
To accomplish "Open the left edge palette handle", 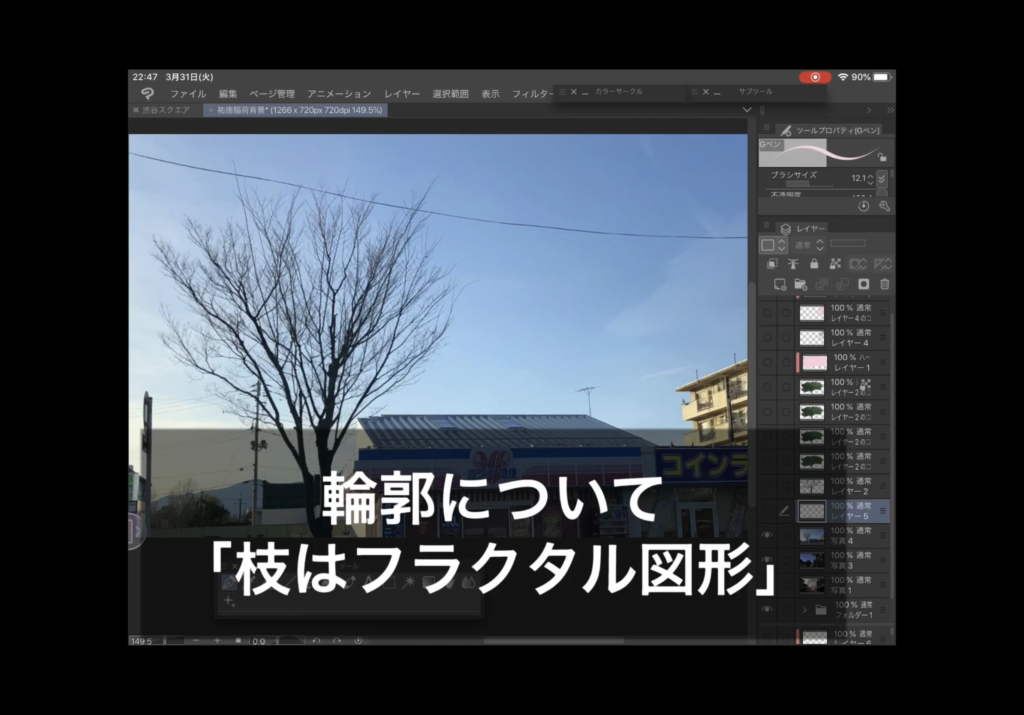I will click(x=136, y=531).
